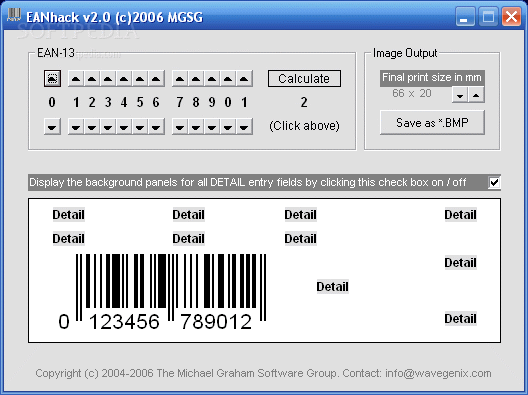
Task: Minimize the EANhack window
Action: (x=465, y=17)
